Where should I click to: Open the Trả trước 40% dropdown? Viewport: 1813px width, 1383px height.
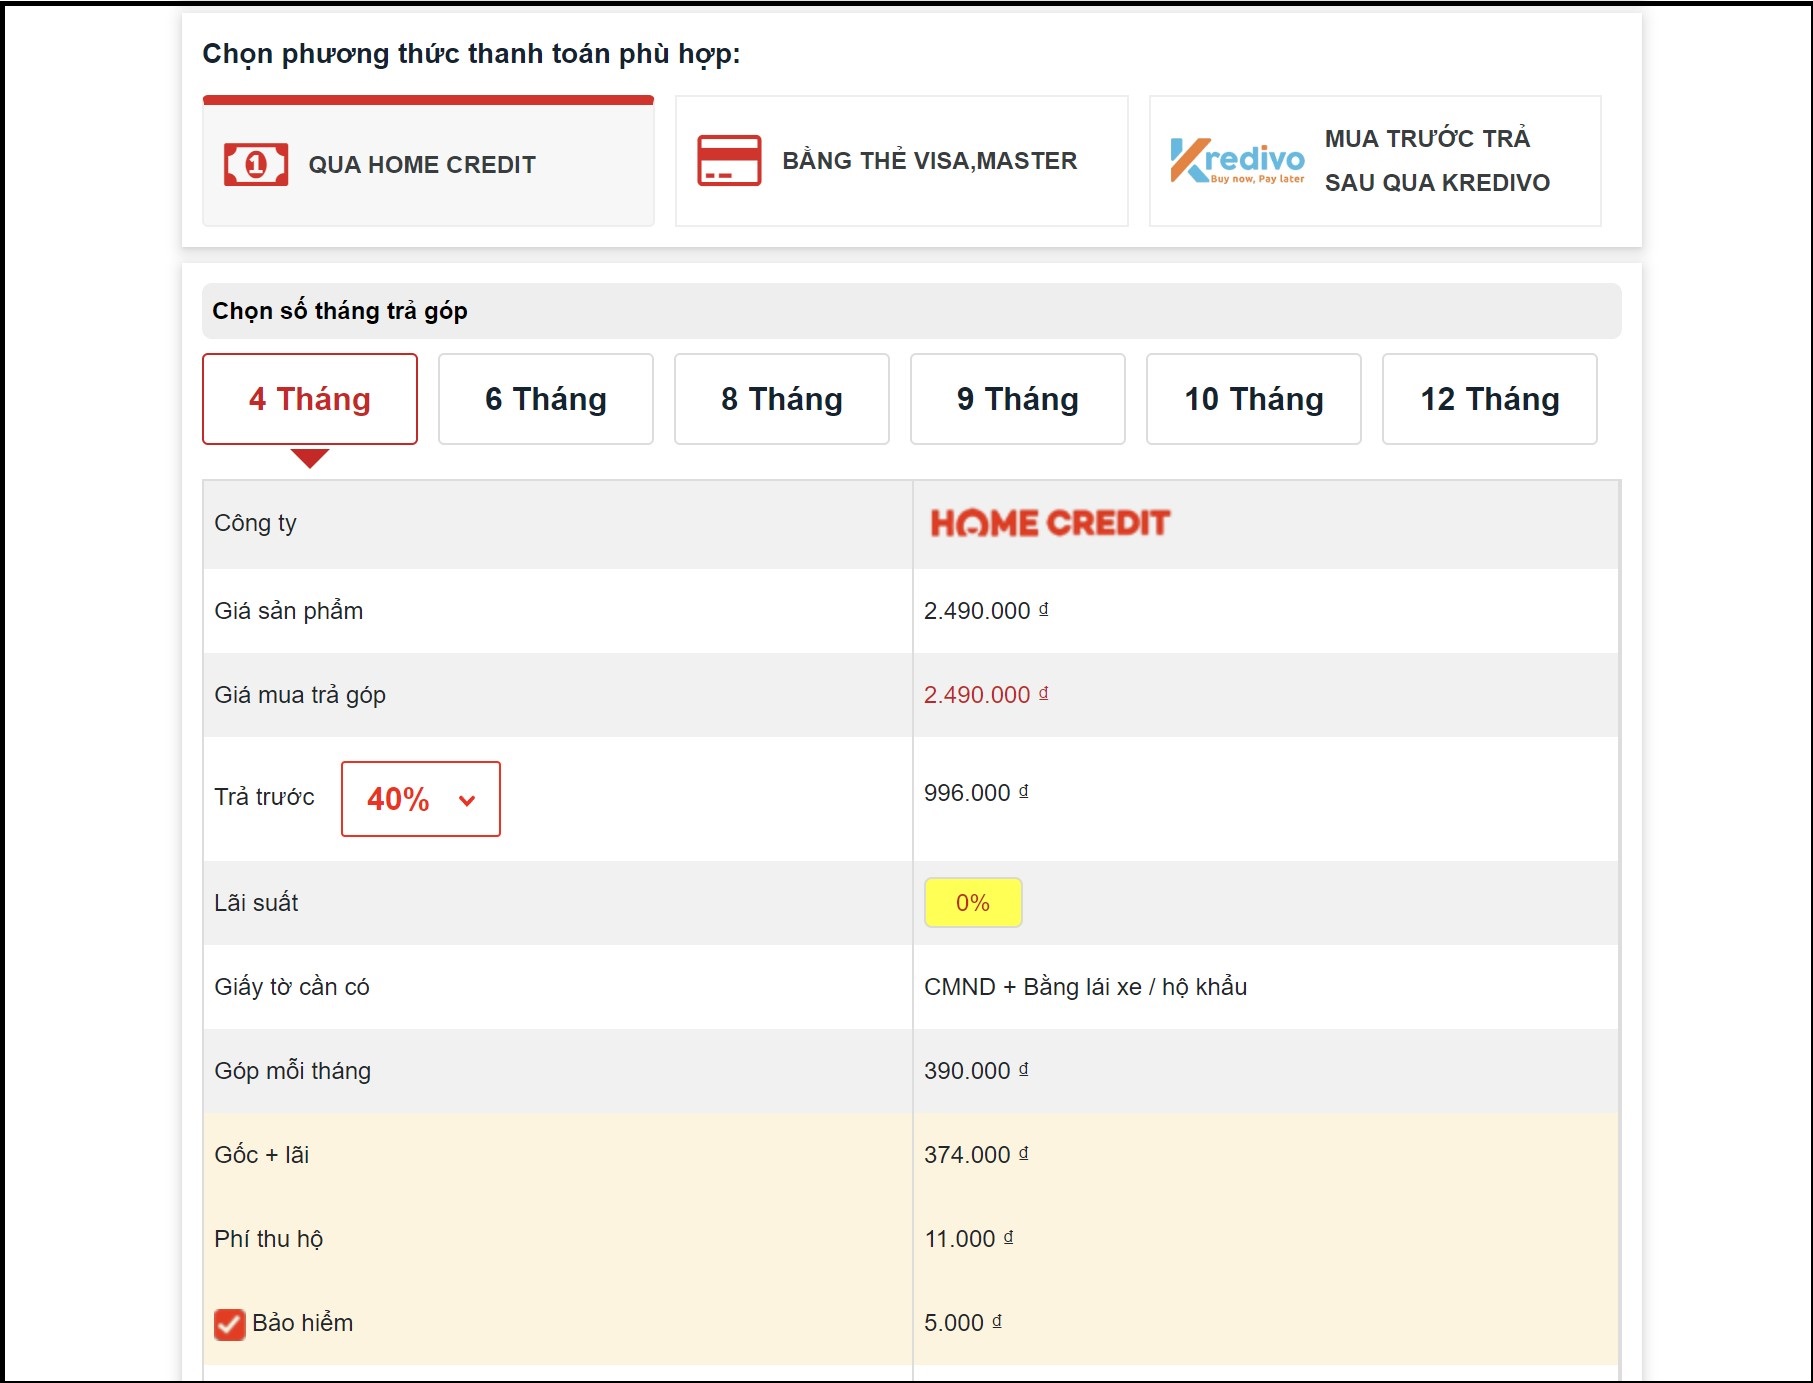[x=421, y=799]
